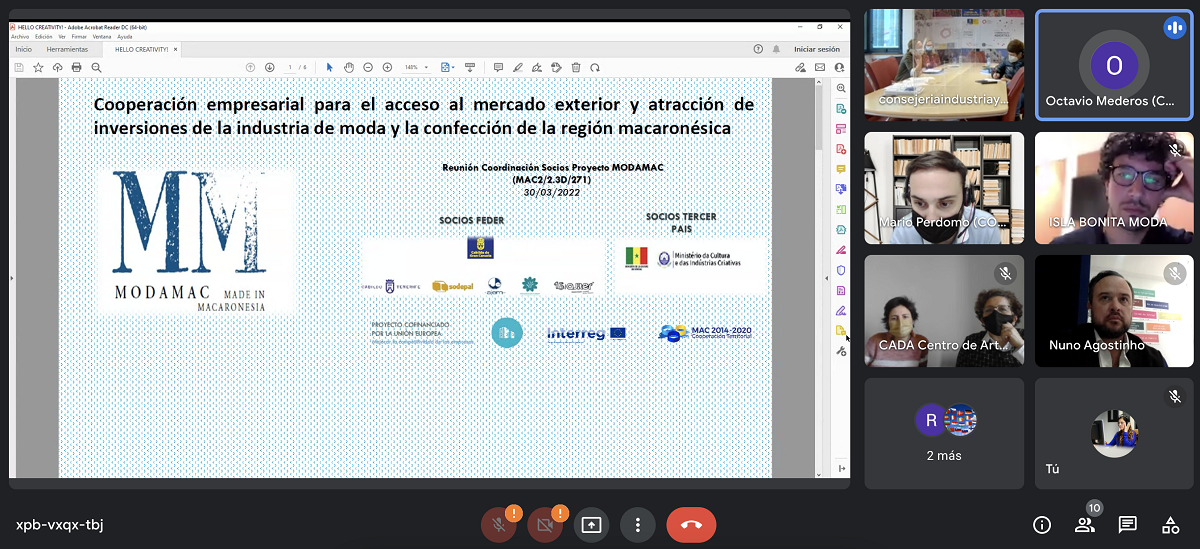The image size is (1200, 549).
Task: Click the sign document icon in toolbar
Action: coord(537,67)
